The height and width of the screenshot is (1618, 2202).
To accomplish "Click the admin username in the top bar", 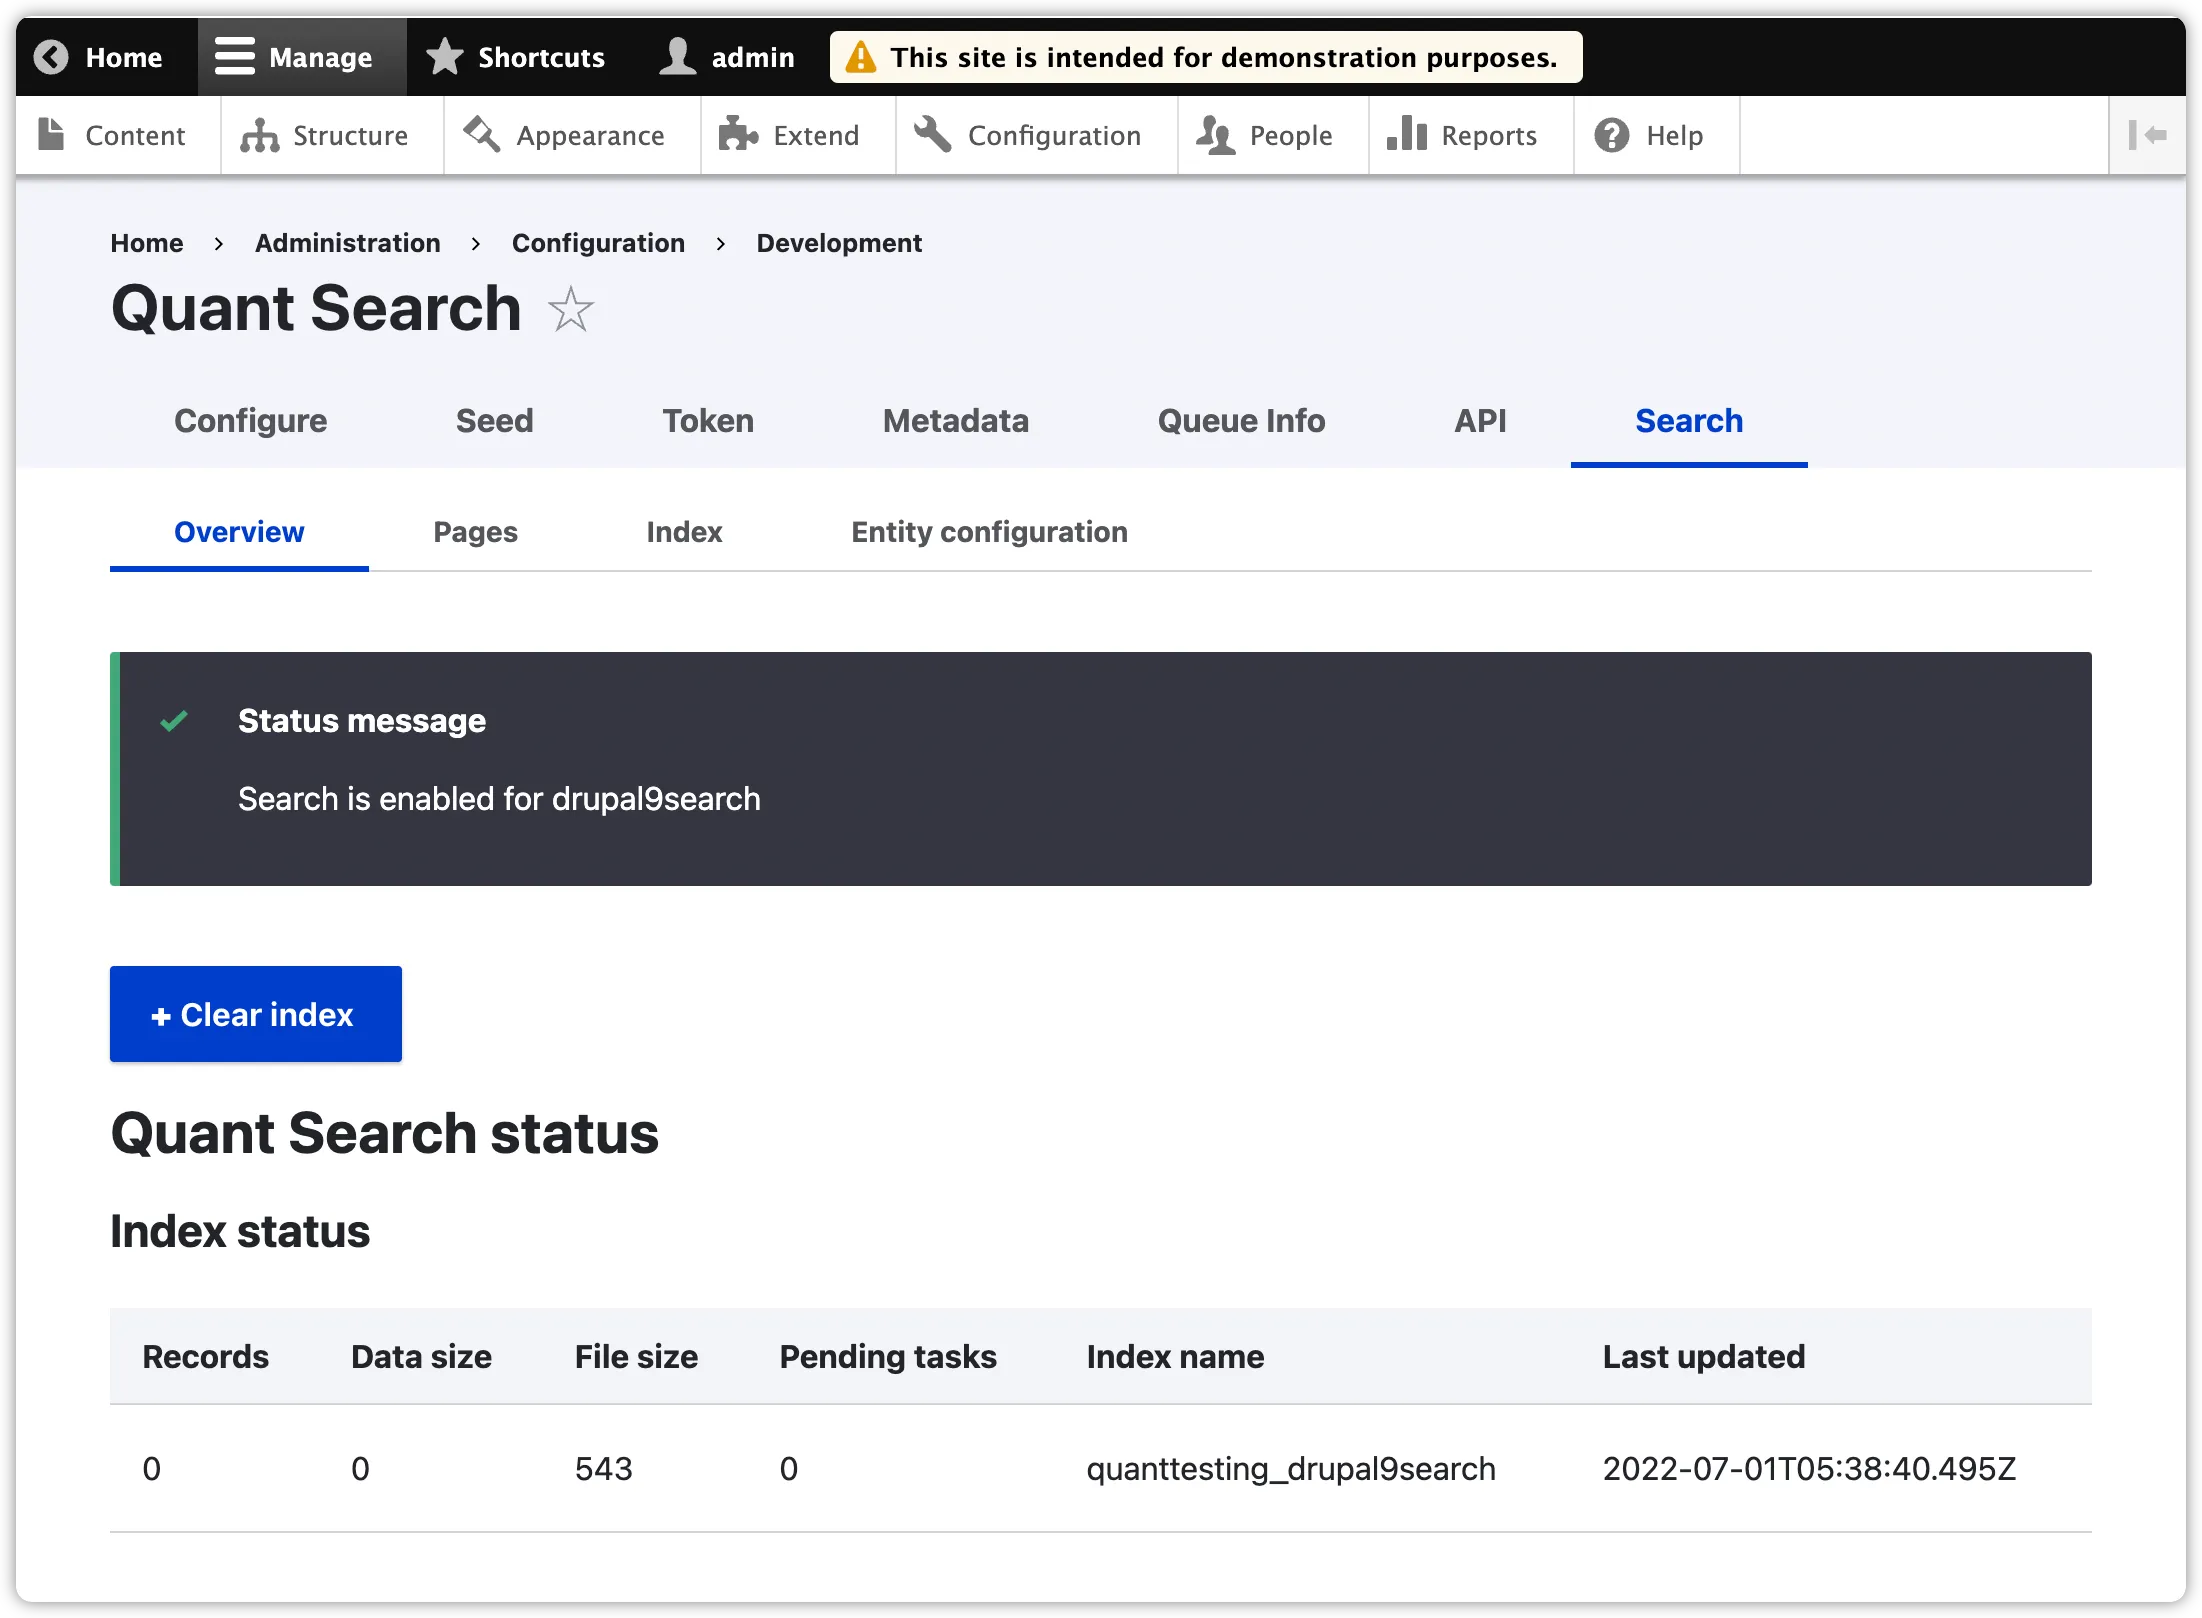I will click(754, 57).
